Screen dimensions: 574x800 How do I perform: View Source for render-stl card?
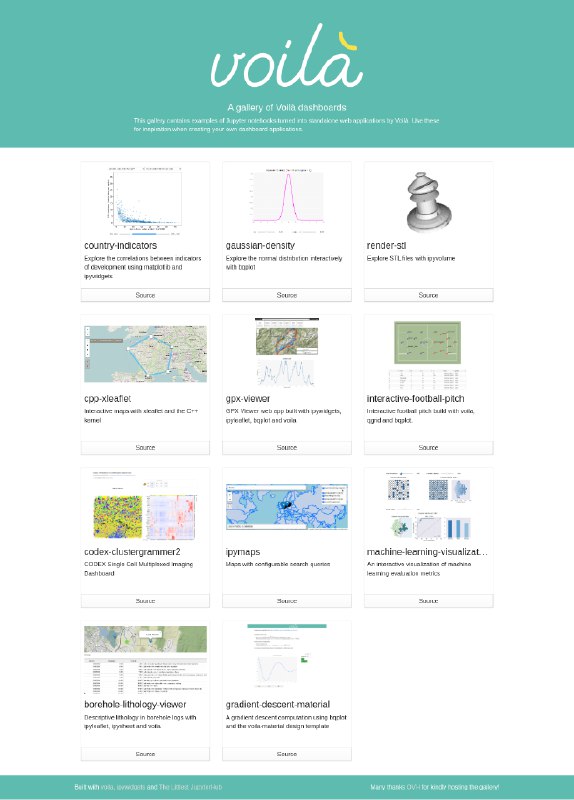coord(428,295)
